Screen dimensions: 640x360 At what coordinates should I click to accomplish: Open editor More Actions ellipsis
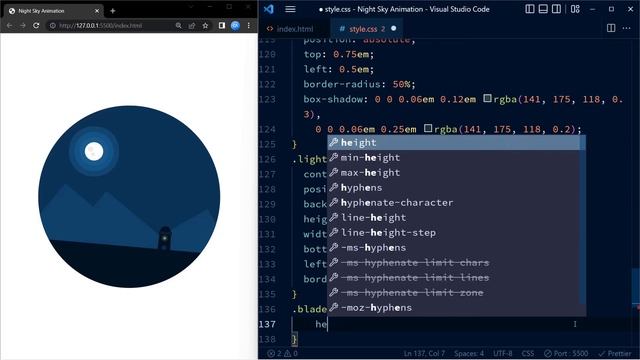click(627, 28)
